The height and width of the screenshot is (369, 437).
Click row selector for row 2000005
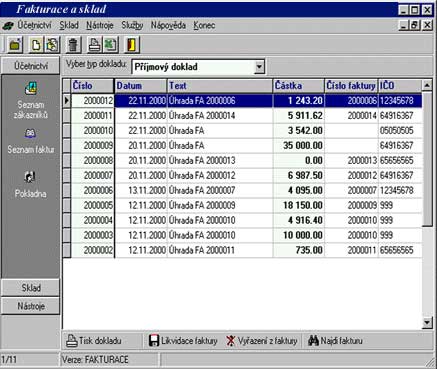[x=67, y=205]
